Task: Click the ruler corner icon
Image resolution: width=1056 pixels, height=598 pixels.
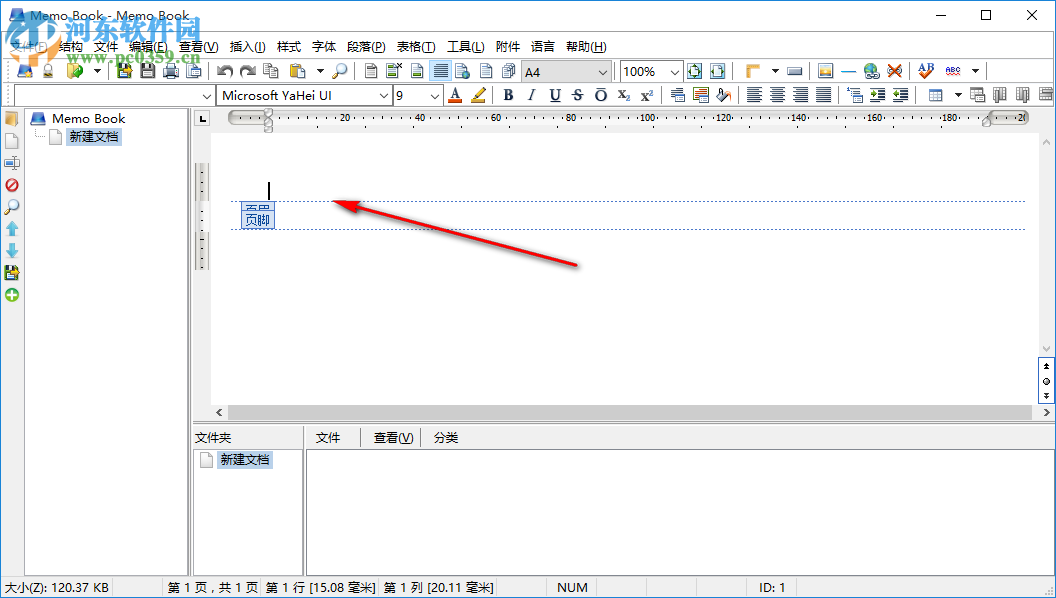Action: click(753, 71)
